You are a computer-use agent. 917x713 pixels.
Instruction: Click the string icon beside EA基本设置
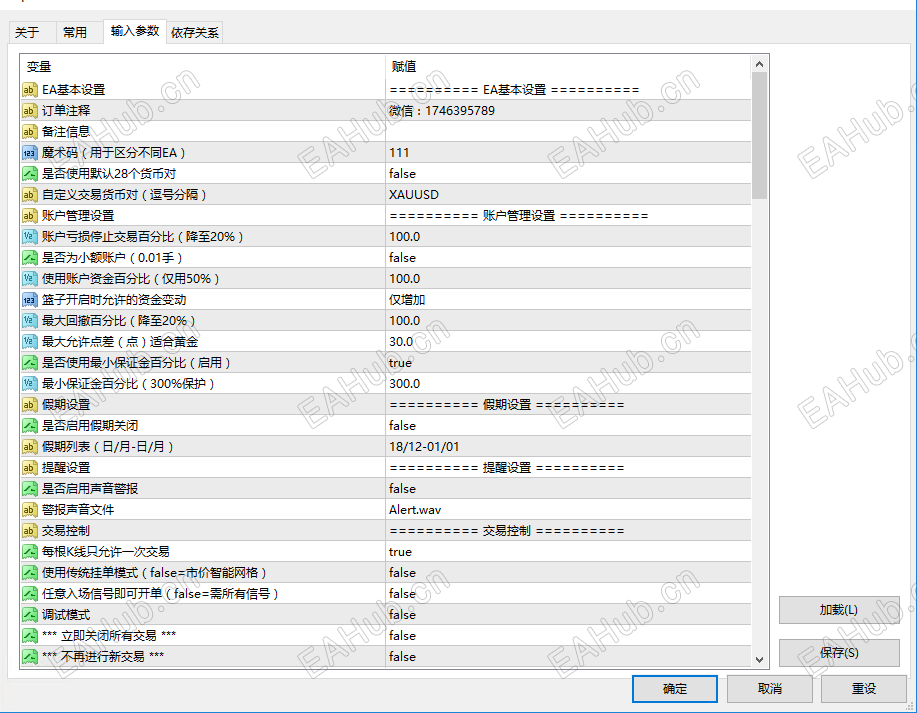pyautogui.click(x=29, y=89)
